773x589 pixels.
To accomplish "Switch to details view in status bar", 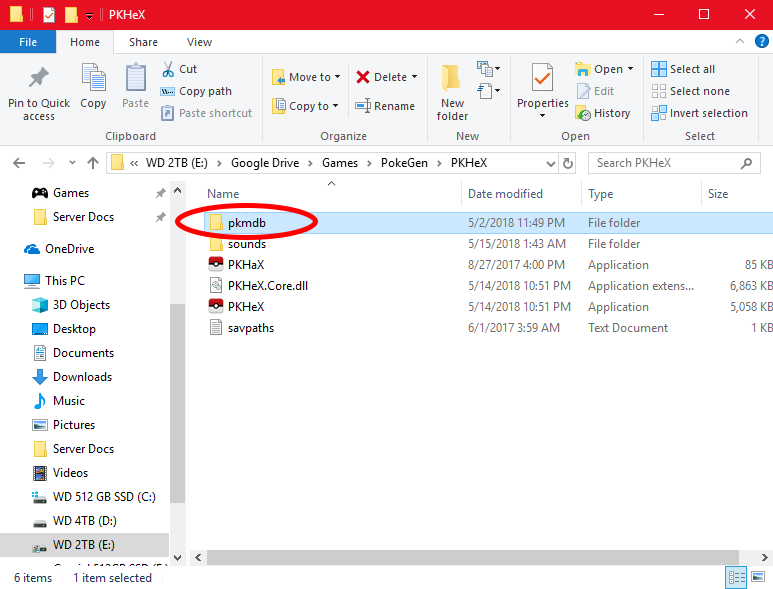I will click(737, 577).
